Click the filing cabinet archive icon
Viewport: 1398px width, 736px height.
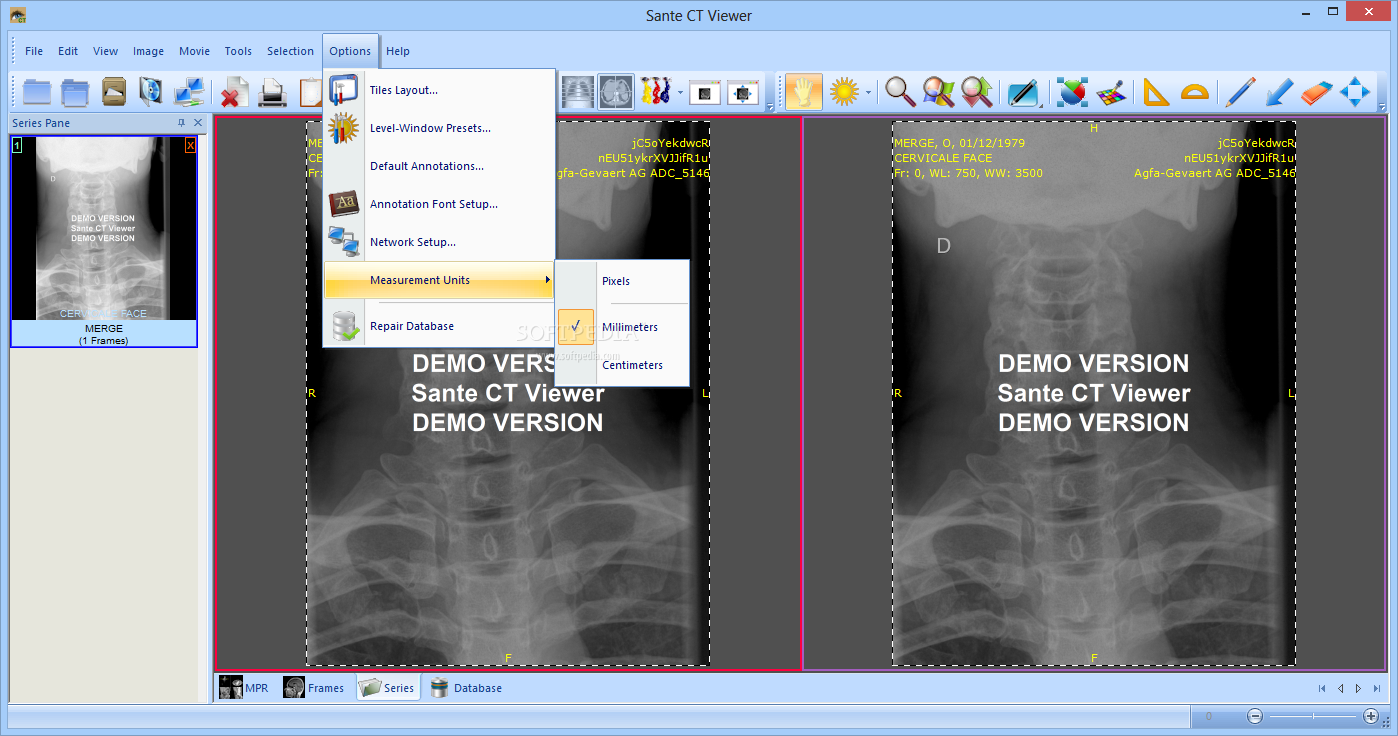114,92
